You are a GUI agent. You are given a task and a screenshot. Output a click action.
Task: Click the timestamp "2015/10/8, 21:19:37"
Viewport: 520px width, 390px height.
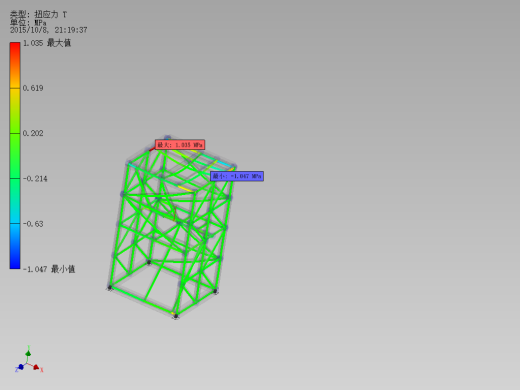[49, 30]
